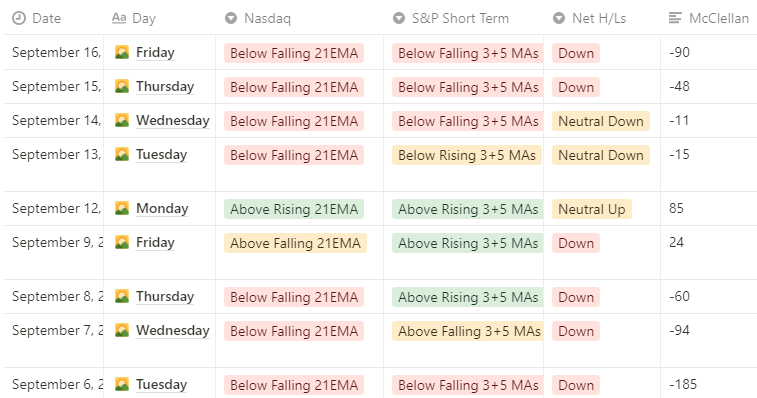Click the McClellan value -185 cell
Image resolution: width=757 pixels, height=398 pixels.
click(x=708, y=384)
